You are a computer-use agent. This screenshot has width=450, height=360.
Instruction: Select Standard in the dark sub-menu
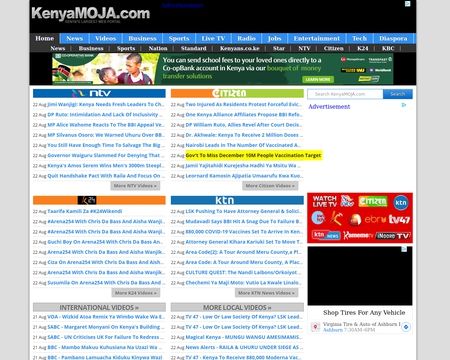[194, 48]
